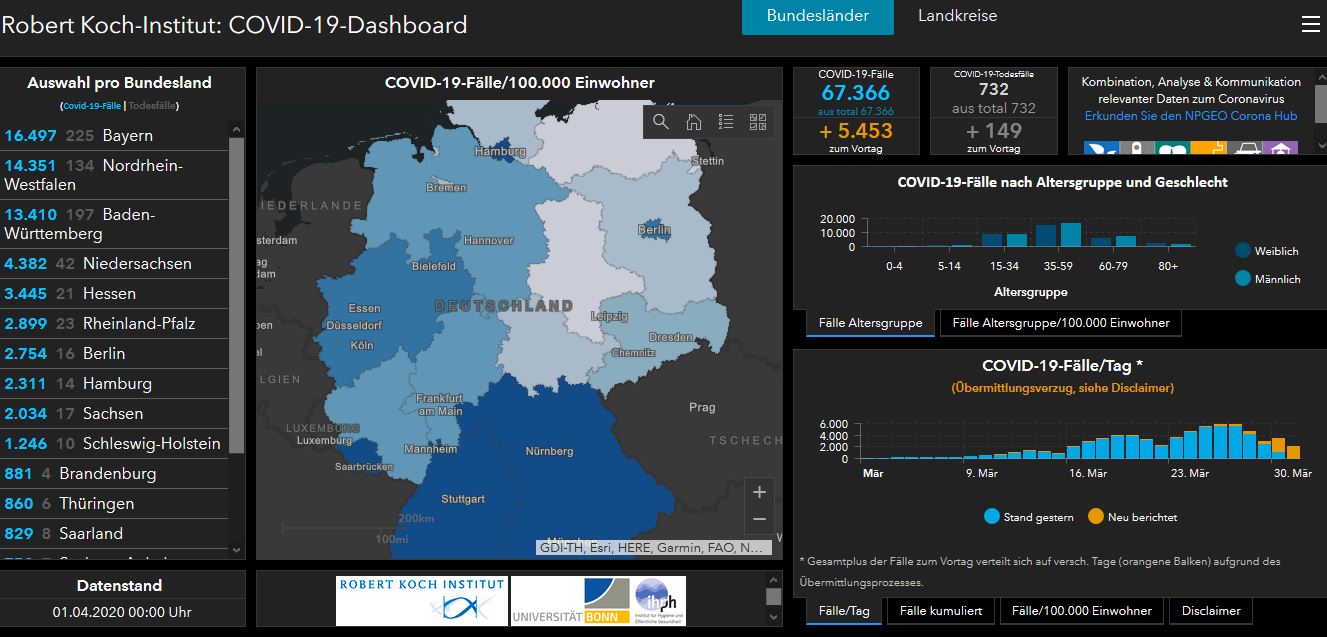Select the magnifier search icon on the map
1327x637 pixels.
[661, 122]
